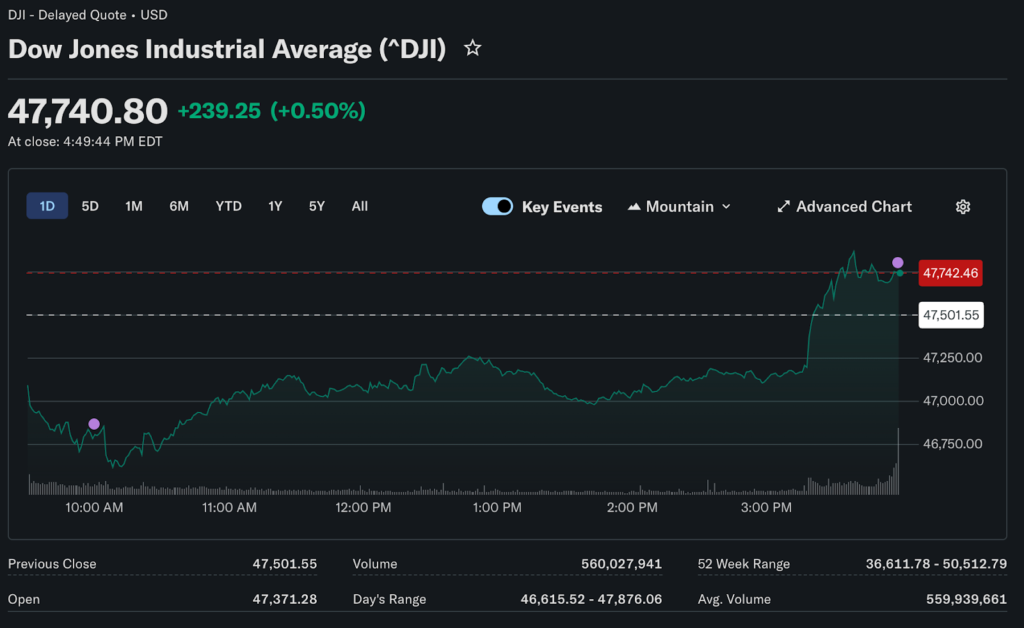The width and height of the screenshot is (1024, 628).
Task: Expand the Mountain chart type dropdown chevron
Action: [x=726, y=207]
